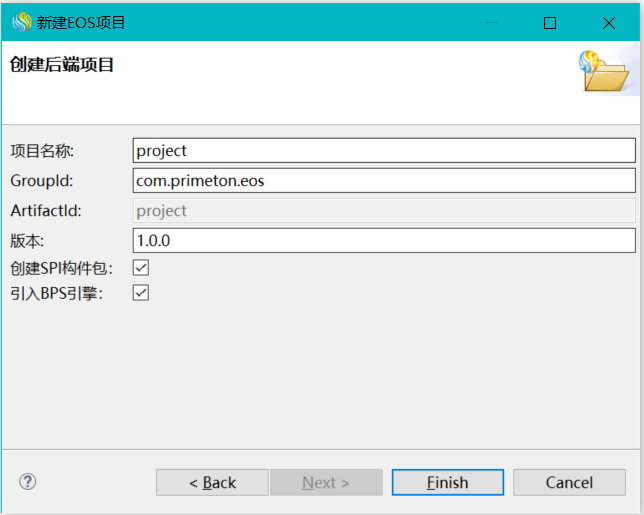The width and height of the screenshot is (644, 515).
Task: Click the 项目名称 label text
Action: 42,151
